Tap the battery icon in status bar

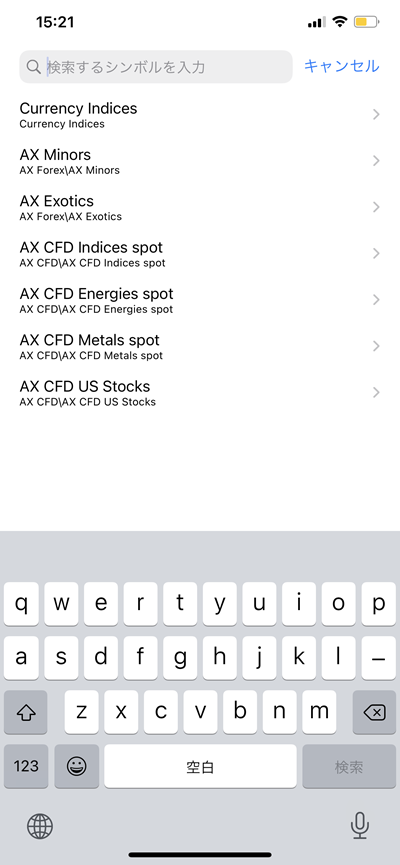click(x=367, y=22)
